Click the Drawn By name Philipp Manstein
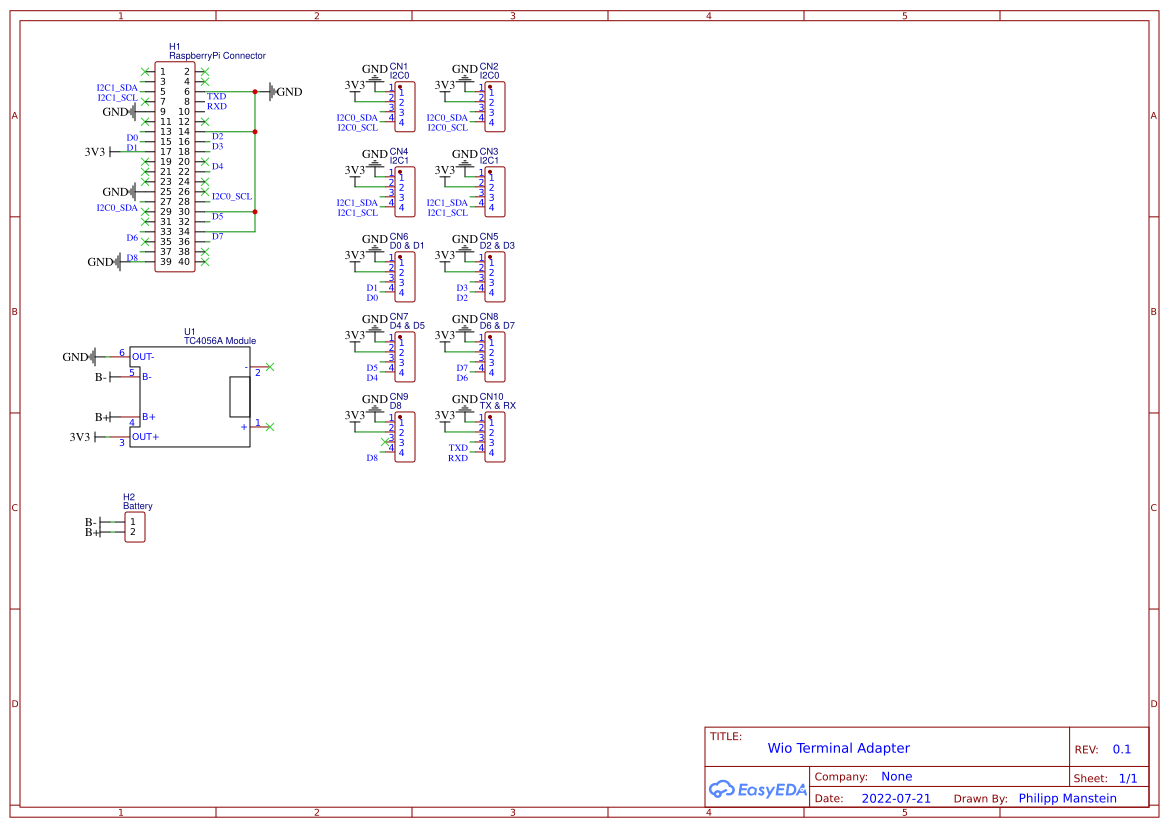 point(1067,798)
